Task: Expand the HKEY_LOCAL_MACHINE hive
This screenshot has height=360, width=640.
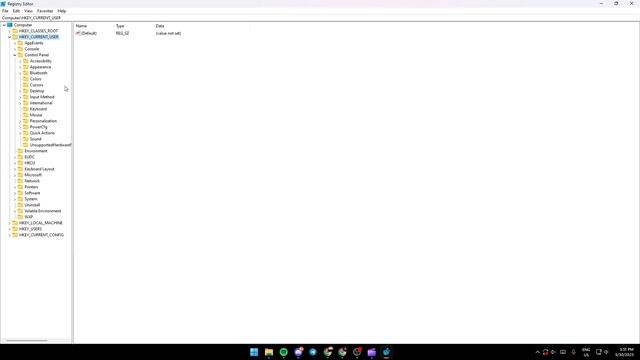Action: pyautogui.click(x=10, y=223)
